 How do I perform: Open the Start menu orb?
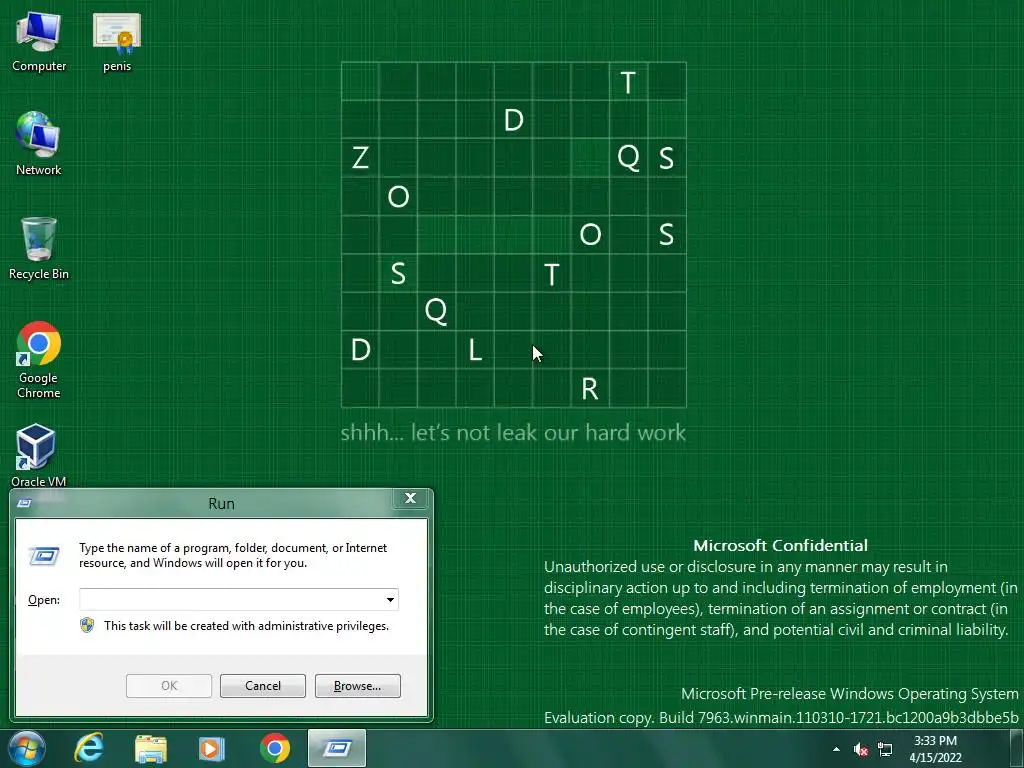27,748
